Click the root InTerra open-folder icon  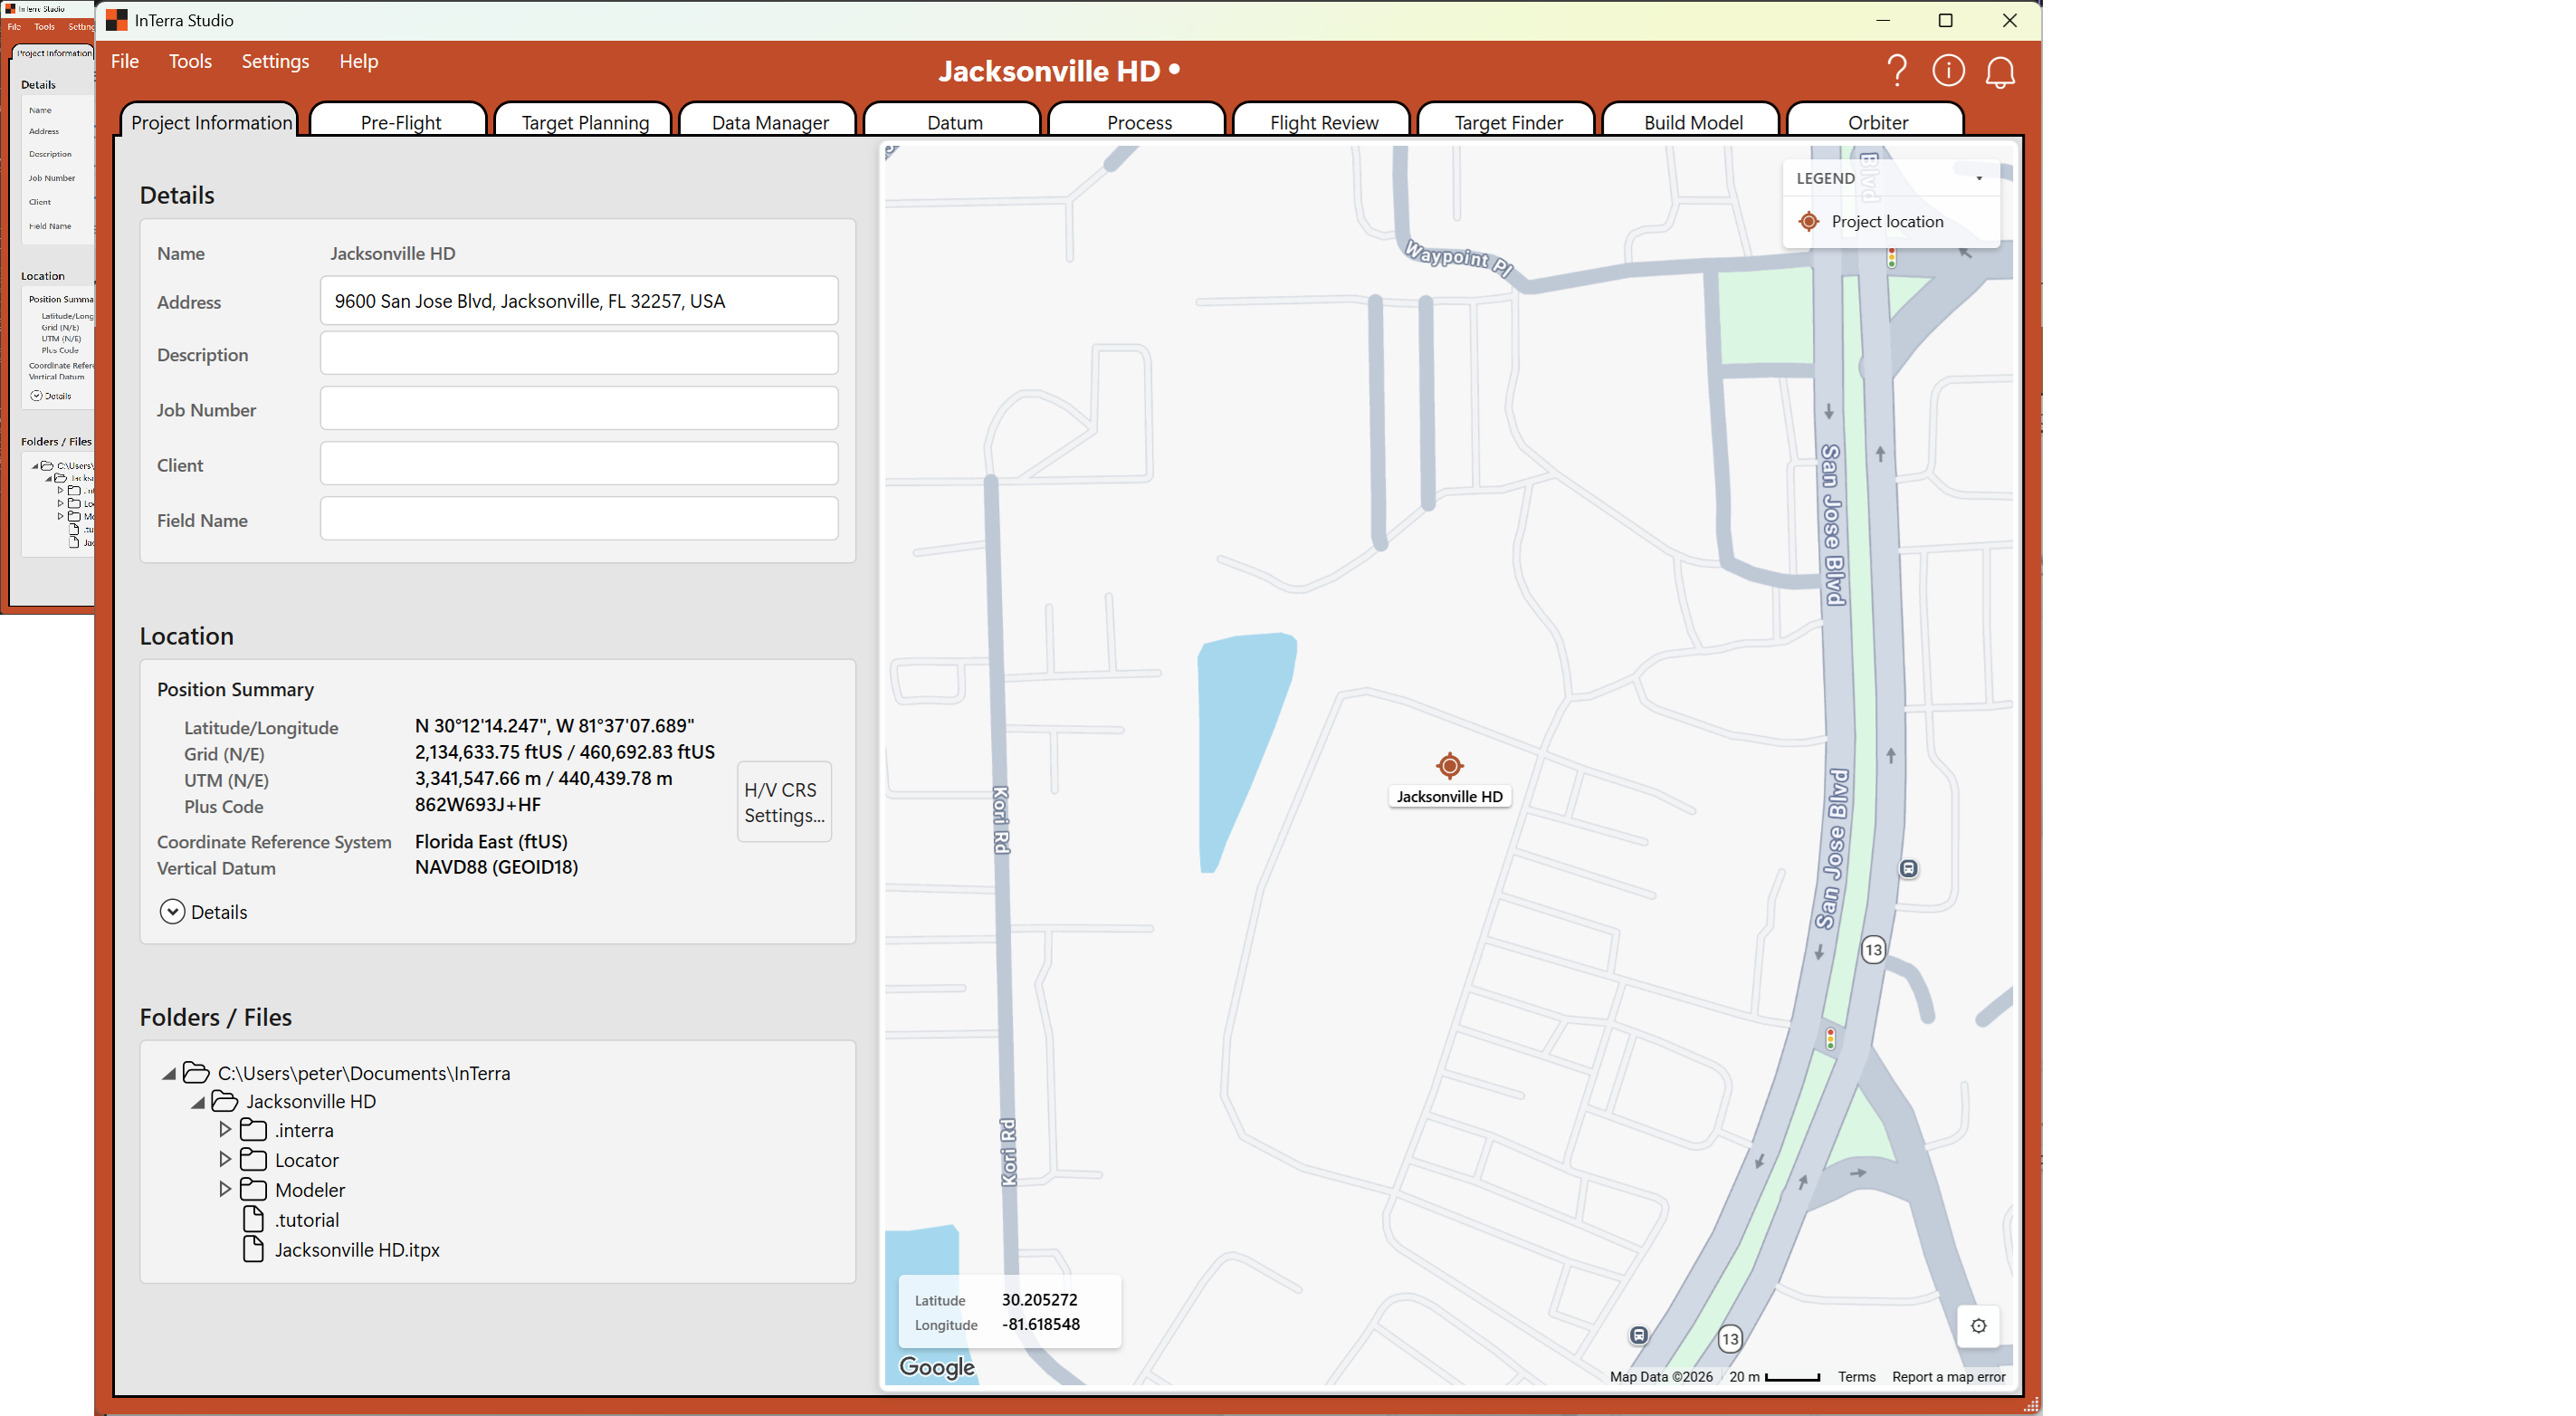tap(196, 1073)
